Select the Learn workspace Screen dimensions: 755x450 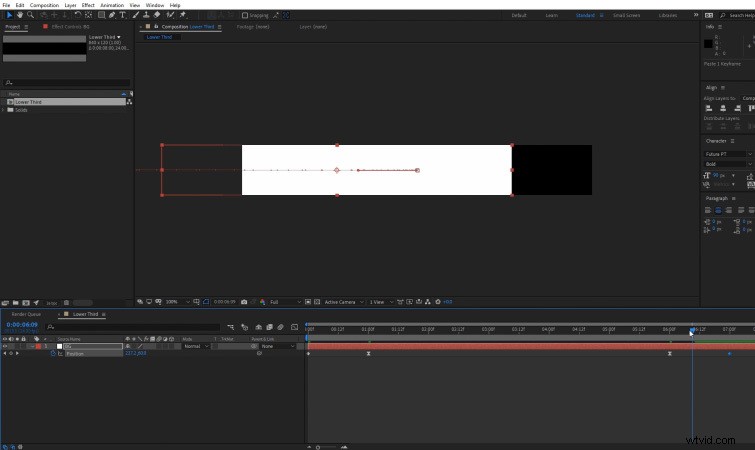[552, 15]
